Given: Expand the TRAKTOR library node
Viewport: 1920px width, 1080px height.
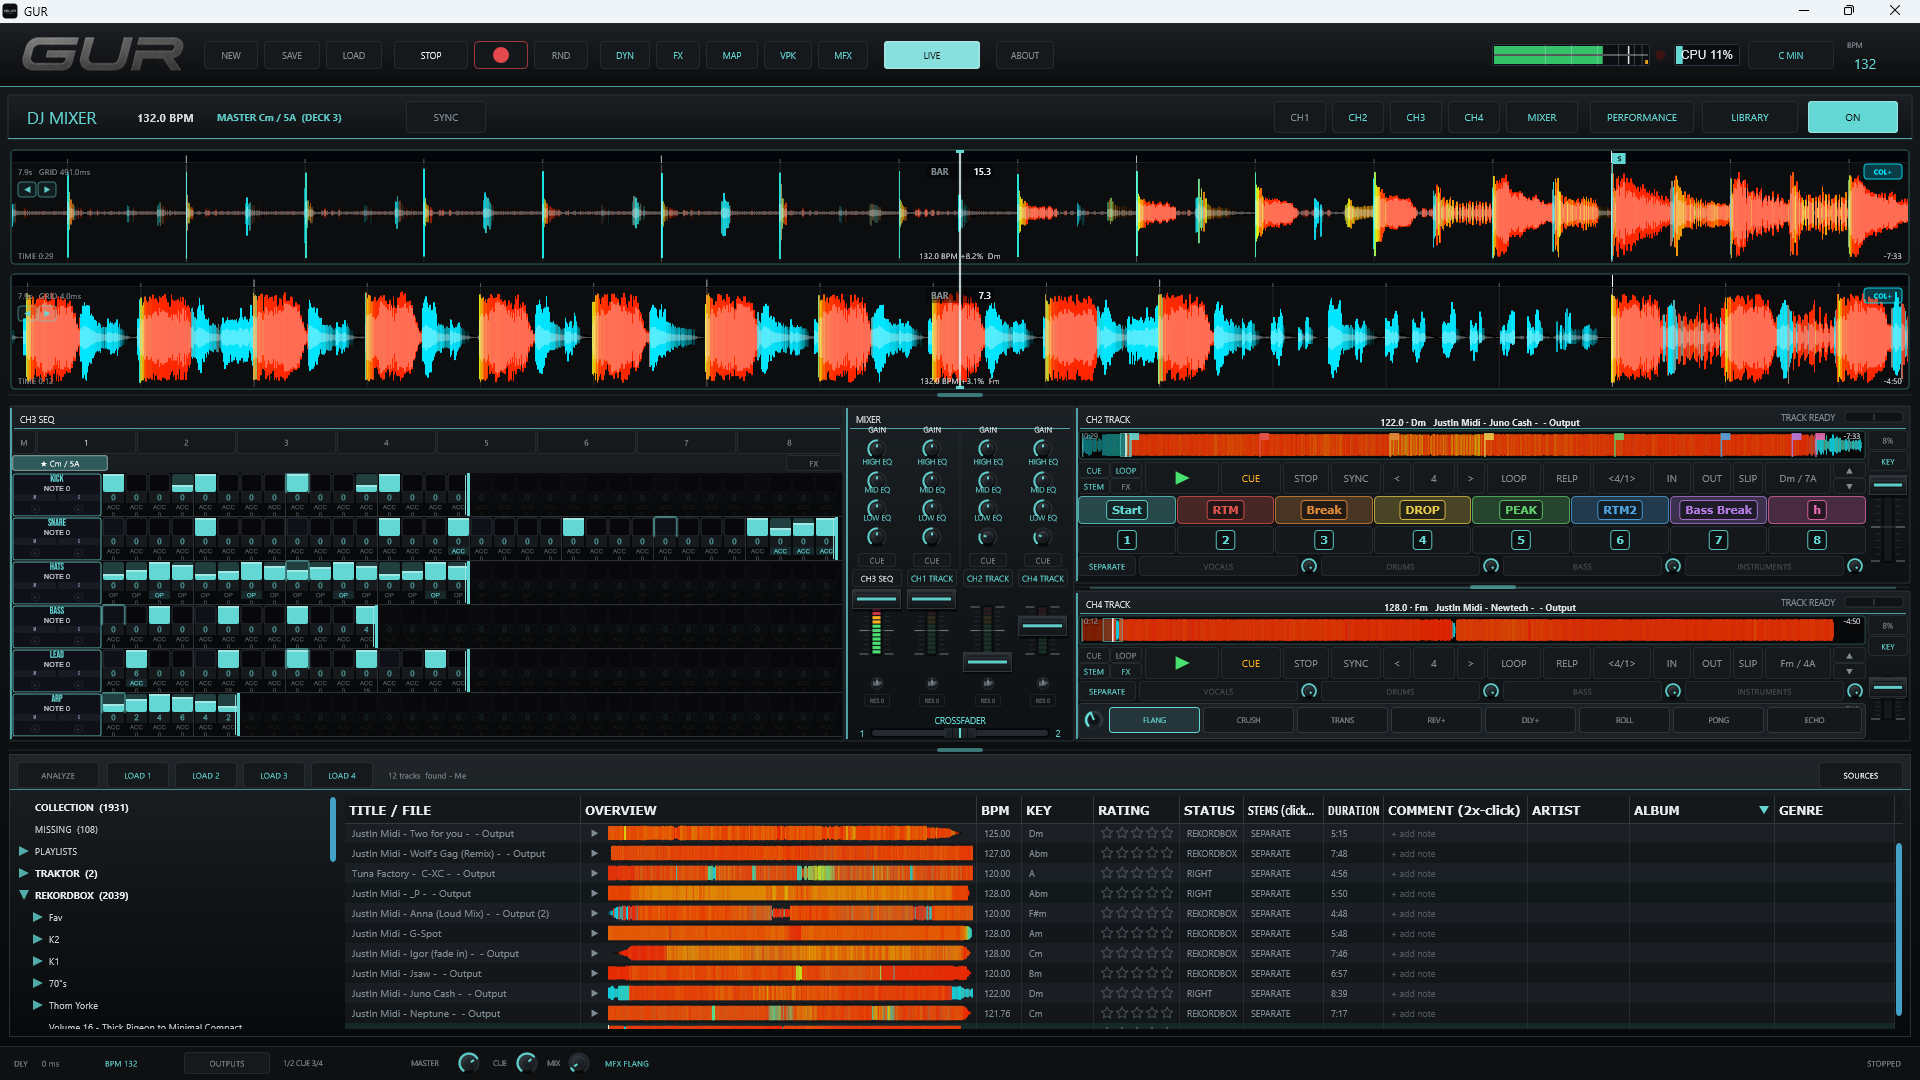Looking at the screenshot, I should click(x=24, y=873).
